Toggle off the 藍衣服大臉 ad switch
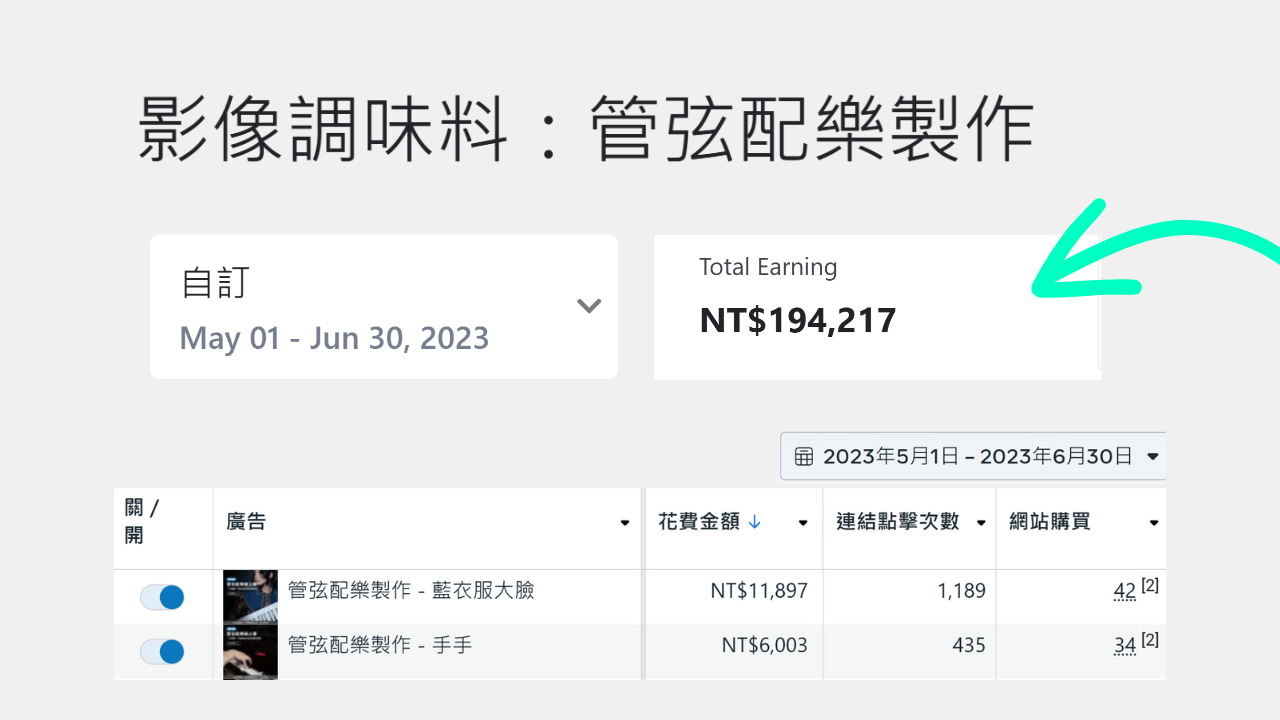1280x720 pixels. pos(162,598)
